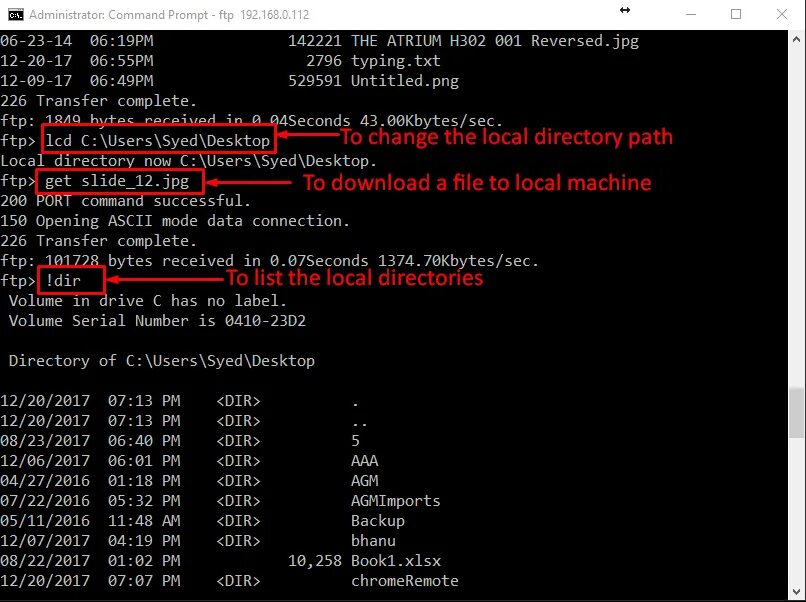
Task: Click the '529591' file size value
Action: pyautogui.click(x=315, y=81)
